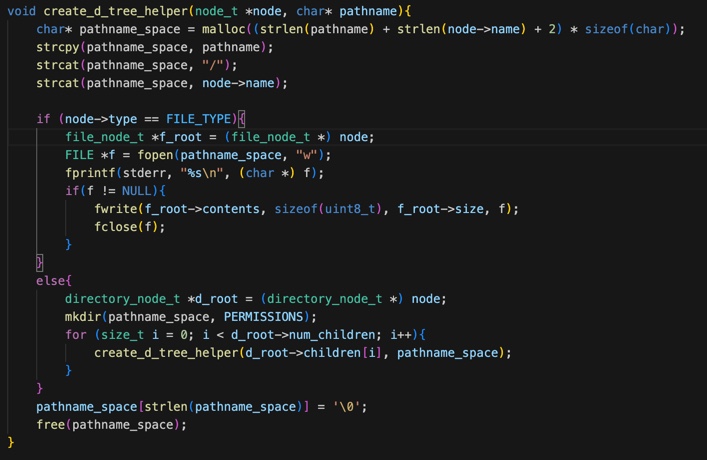Image resolution: width=707 pixels, height=460 pixels.
Task: Click the FILE_TYPE constant in the if condition
Action: (x=200, y=119)
